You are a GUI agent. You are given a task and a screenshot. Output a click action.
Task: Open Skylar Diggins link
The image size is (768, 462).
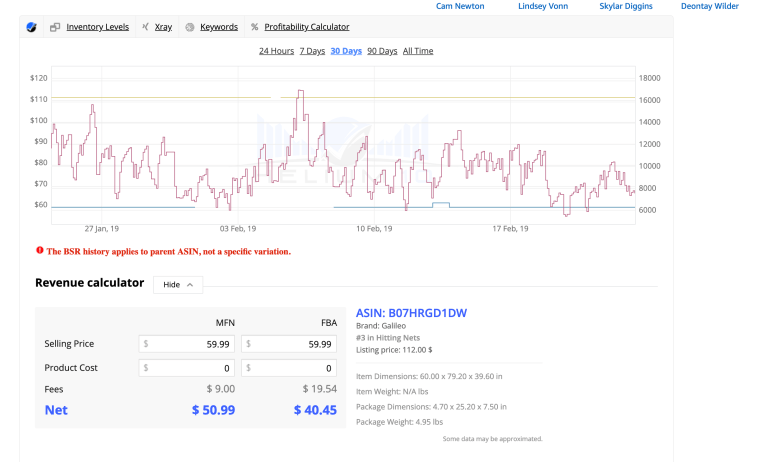click(x=626, y=6)
